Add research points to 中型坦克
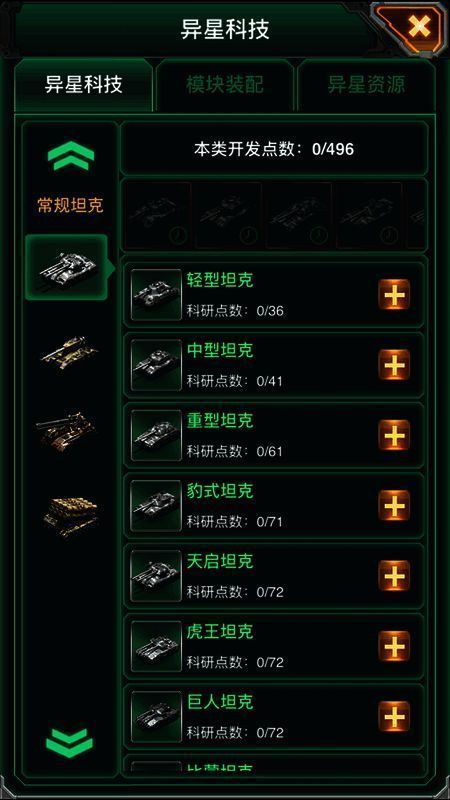This screenshot has width=450, height=800. [394, 365]
